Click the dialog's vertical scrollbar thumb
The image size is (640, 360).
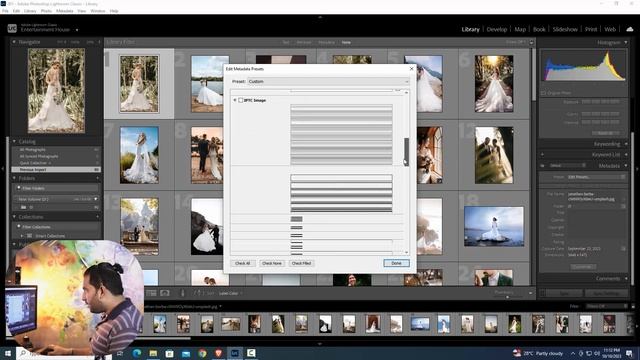click(406, 151)
